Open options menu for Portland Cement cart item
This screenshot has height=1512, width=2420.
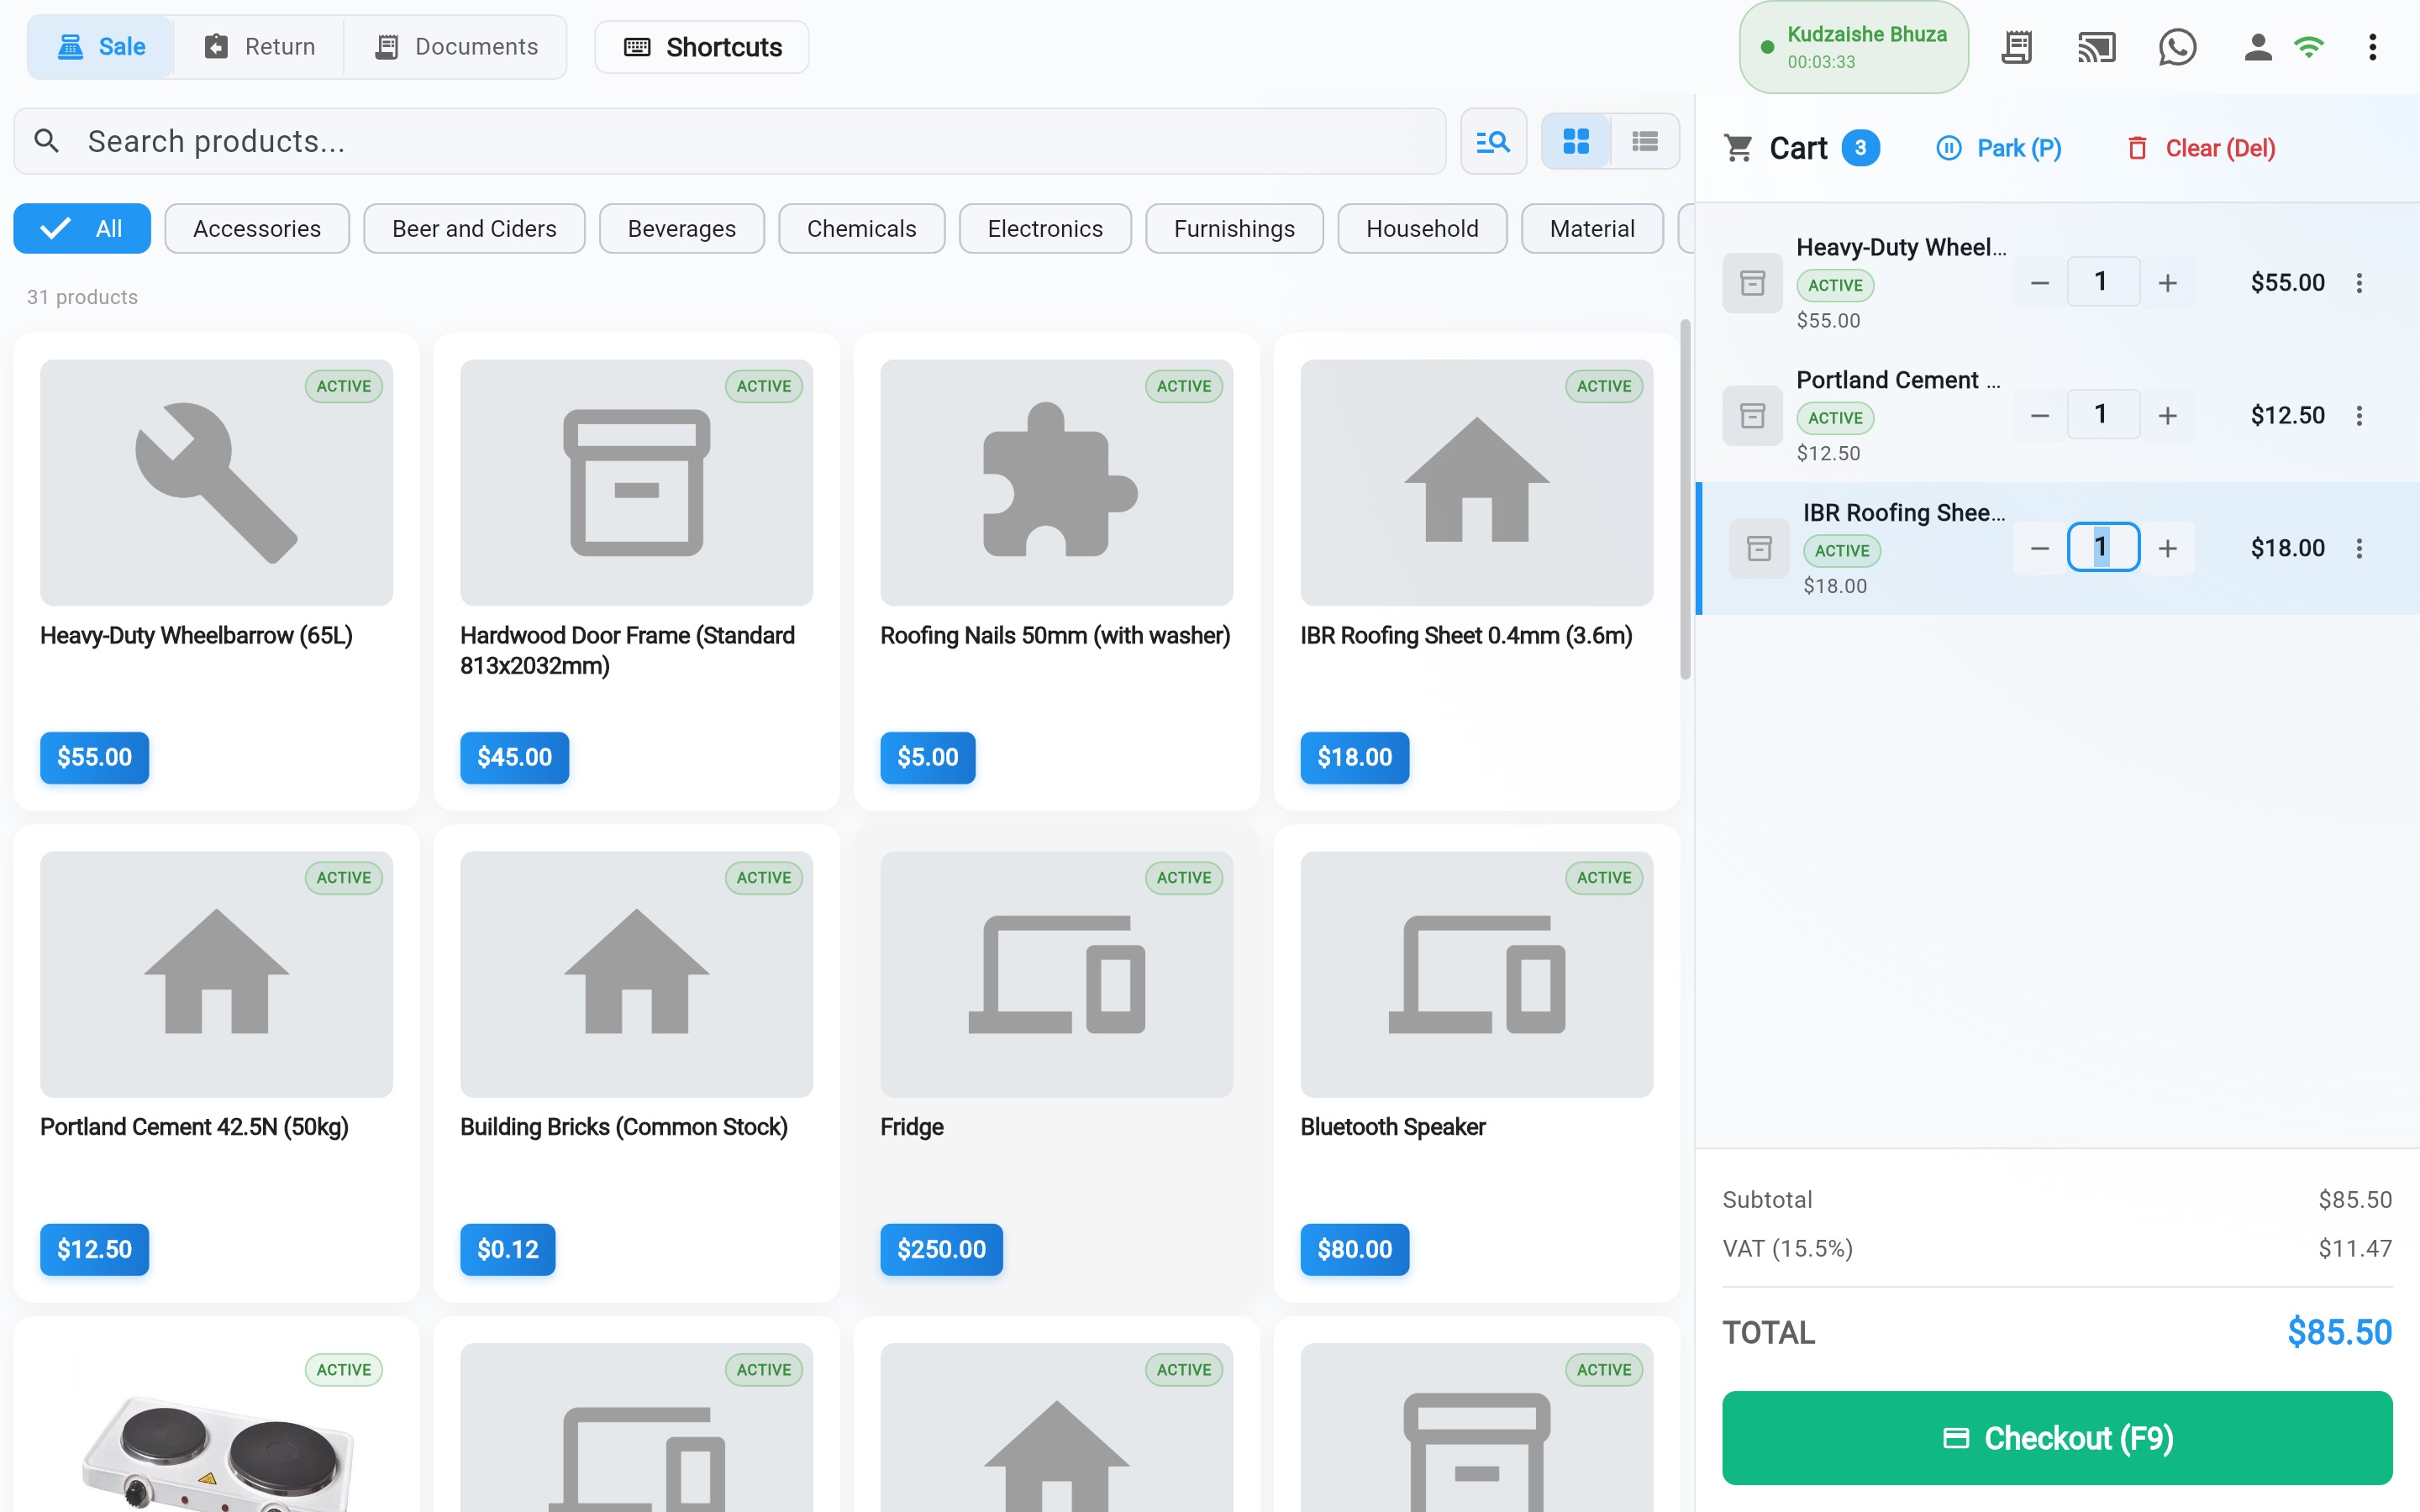2359,415
